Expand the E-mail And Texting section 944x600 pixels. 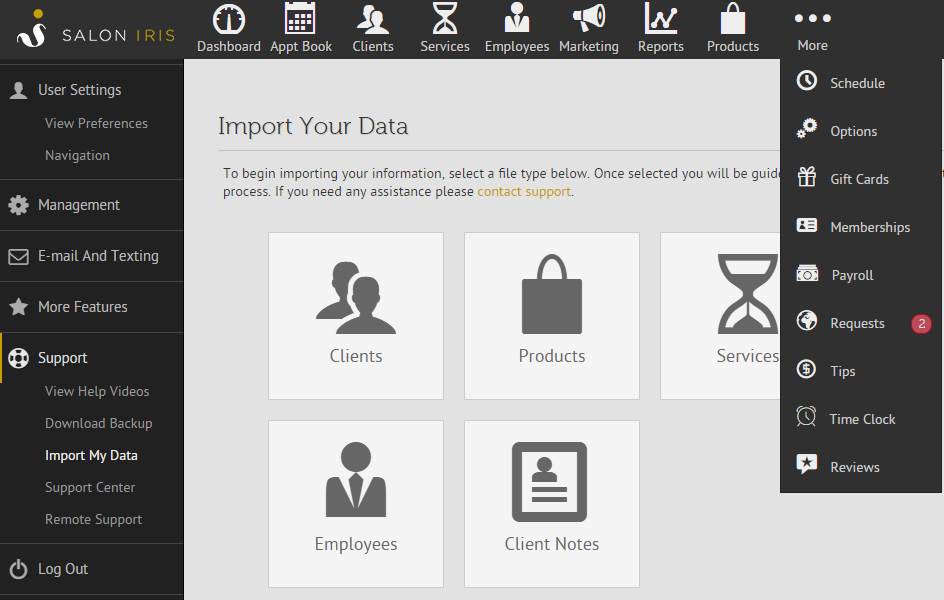pyautogui.click(x=98, y=256)
